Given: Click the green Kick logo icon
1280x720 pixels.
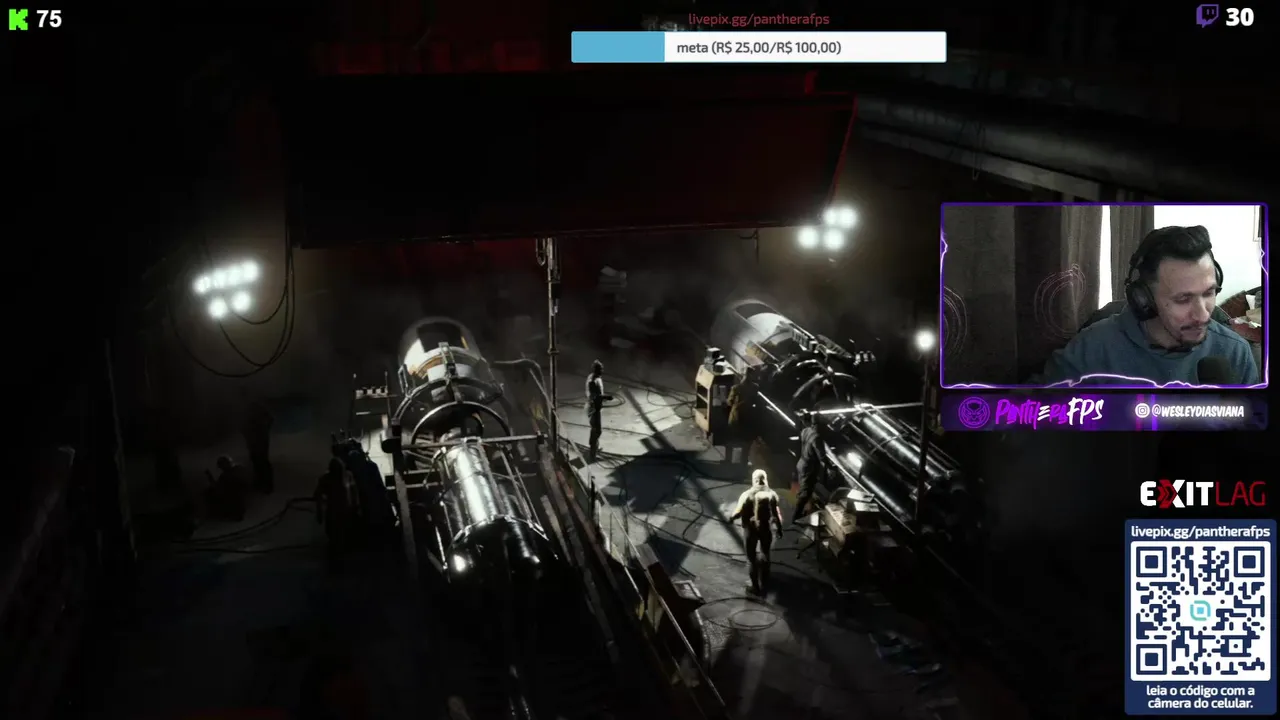Looking at the screenshot, I should tap(18, 19).
